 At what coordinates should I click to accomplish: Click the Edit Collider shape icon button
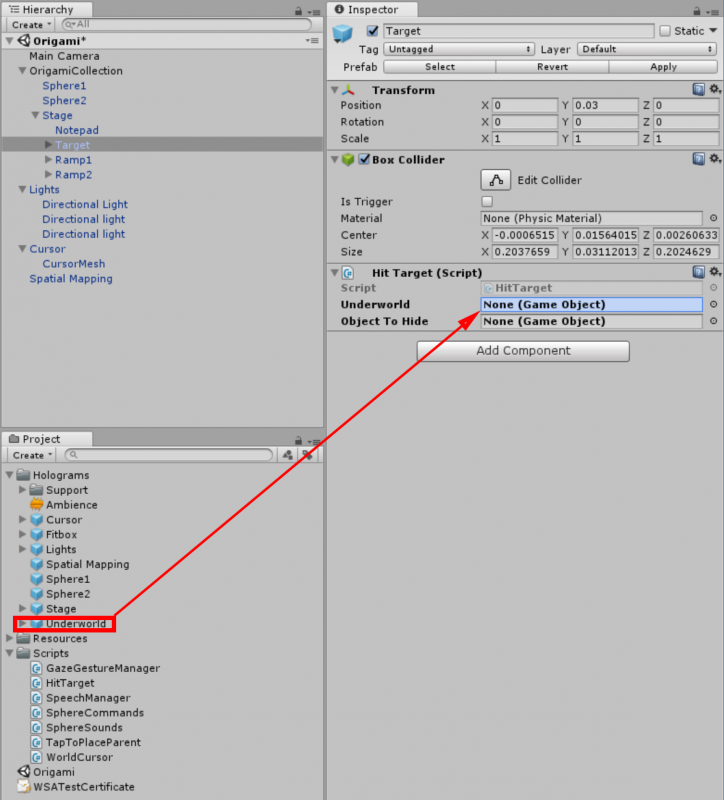(496, 180)
